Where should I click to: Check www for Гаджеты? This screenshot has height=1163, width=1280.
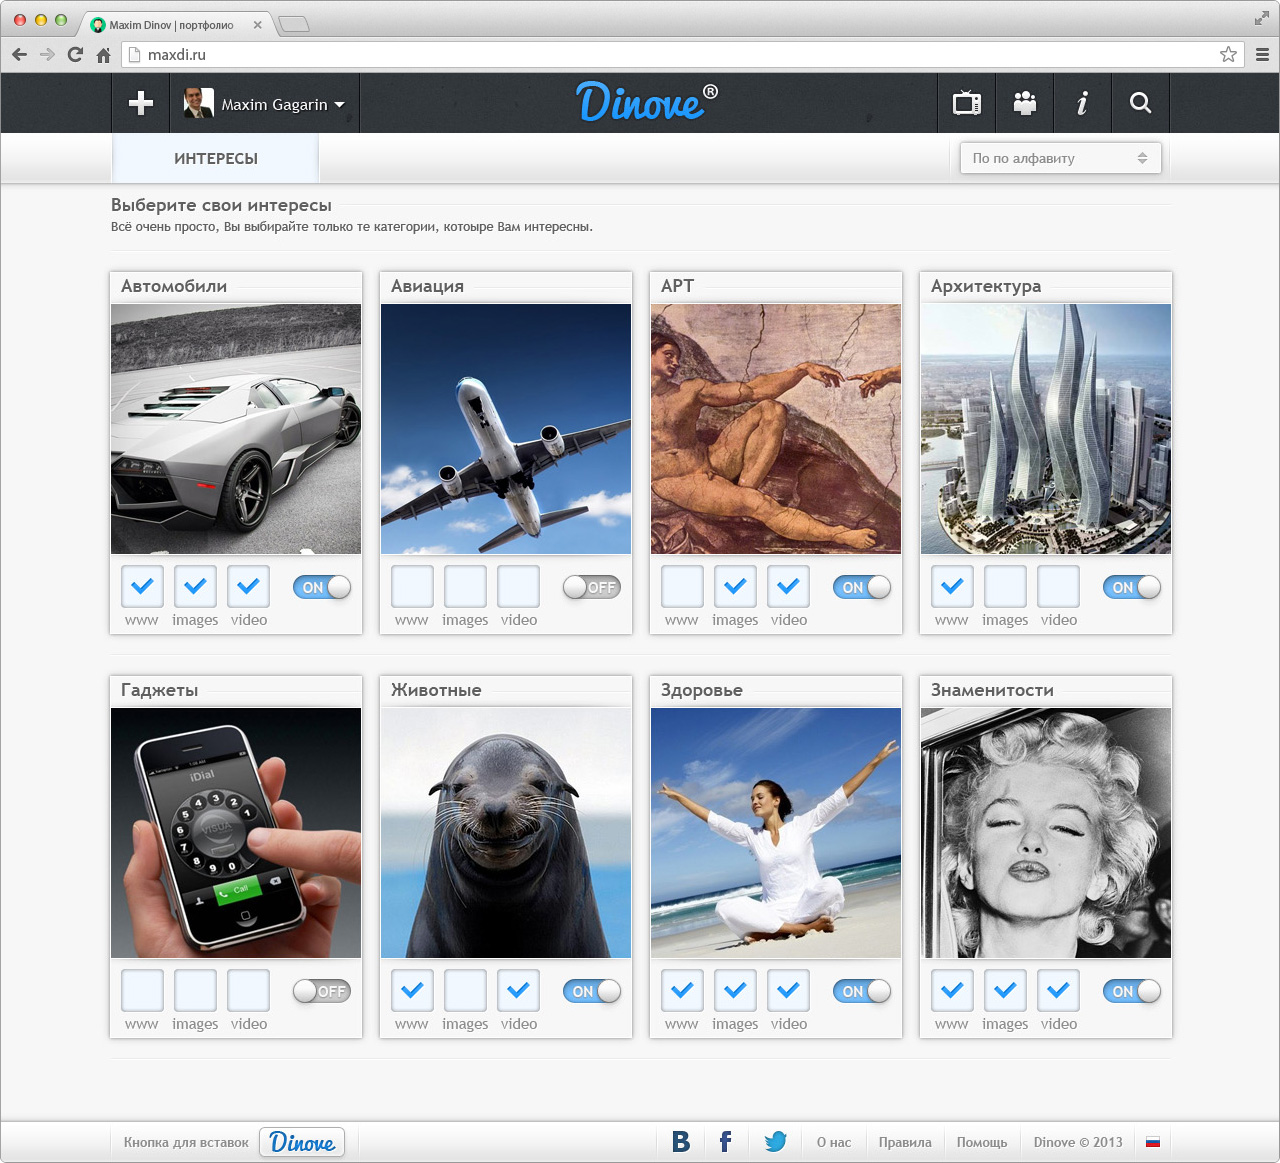pyautogui.click(x=142, y=991)
